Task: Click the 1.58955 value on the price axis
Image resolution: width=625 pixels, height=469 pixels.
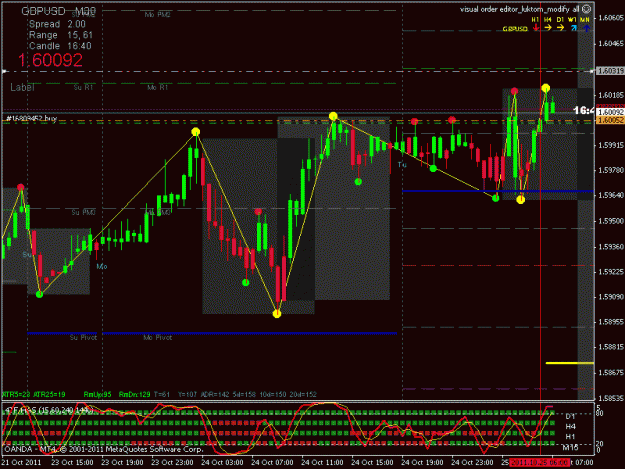Action: point(611,322)
